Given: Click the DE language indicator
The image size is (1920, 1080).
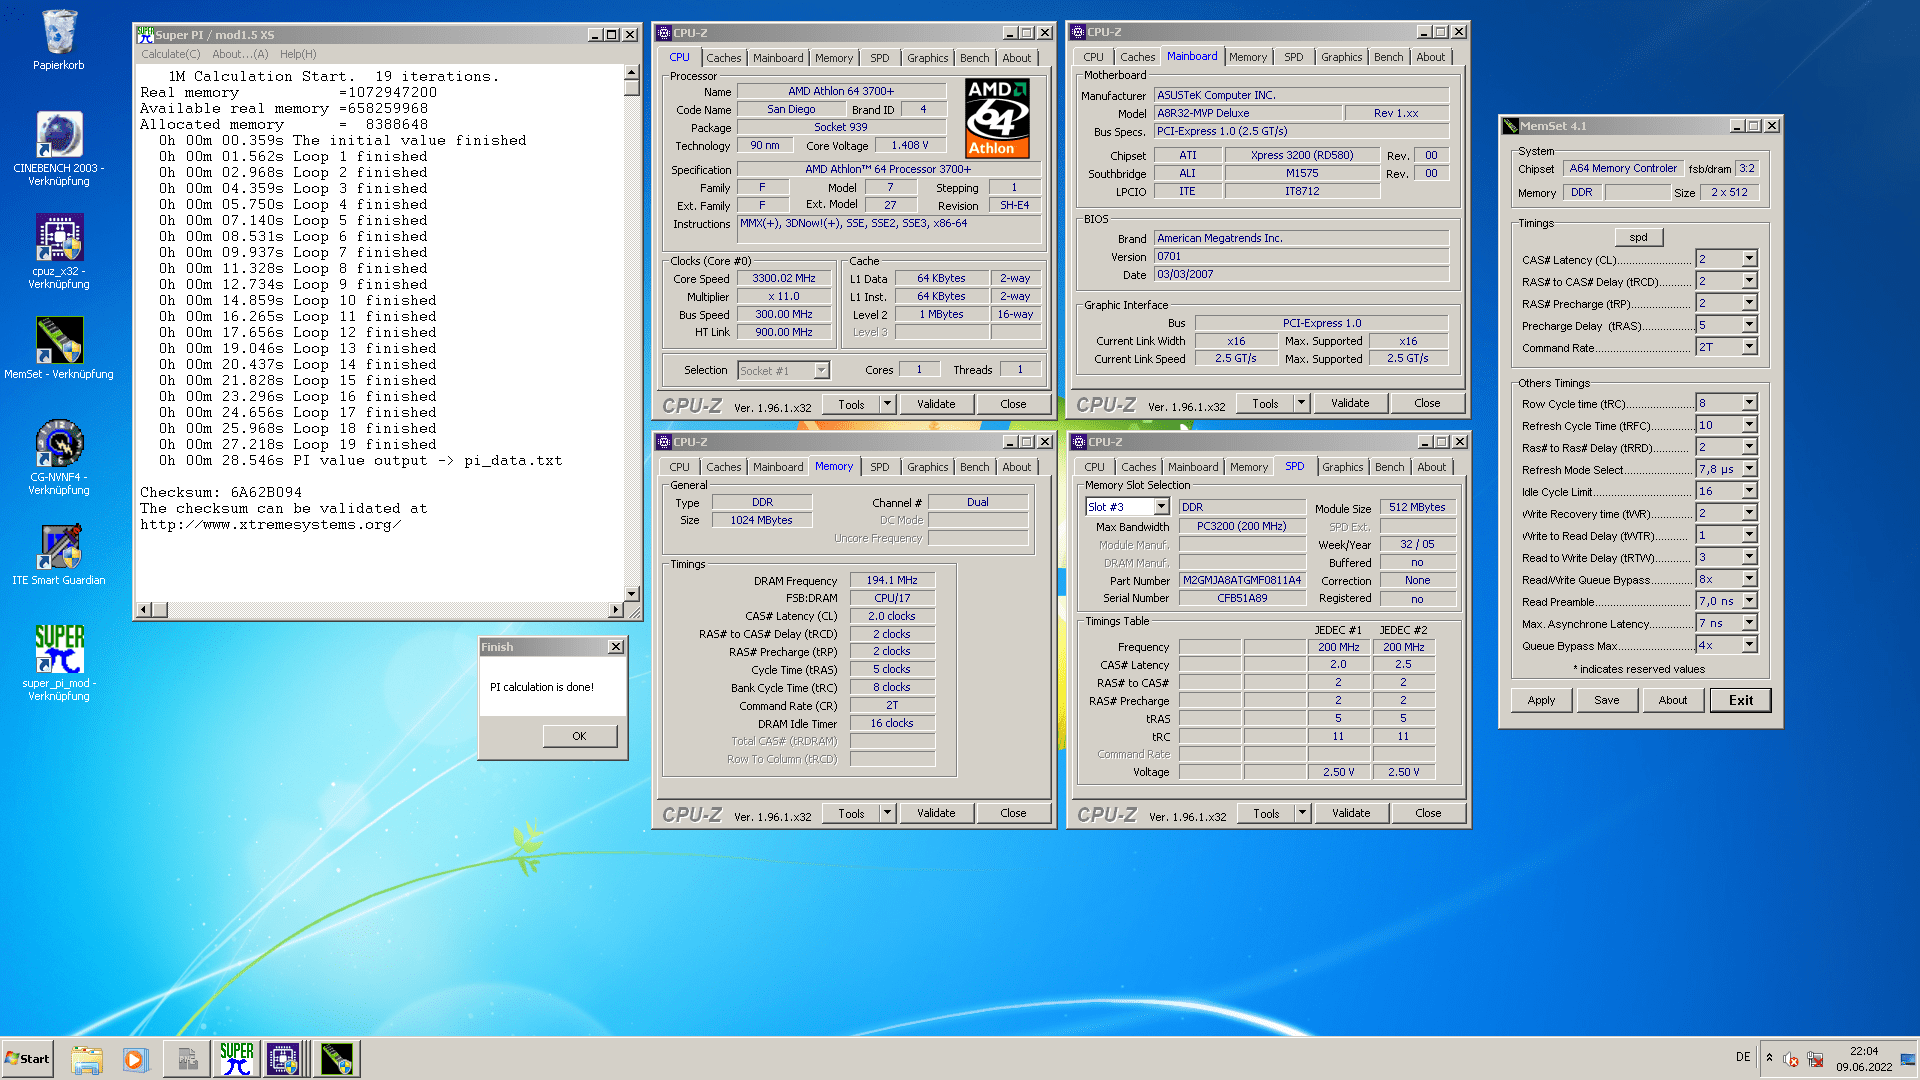Looking at the screenshot, I should click(1743, 1057).
